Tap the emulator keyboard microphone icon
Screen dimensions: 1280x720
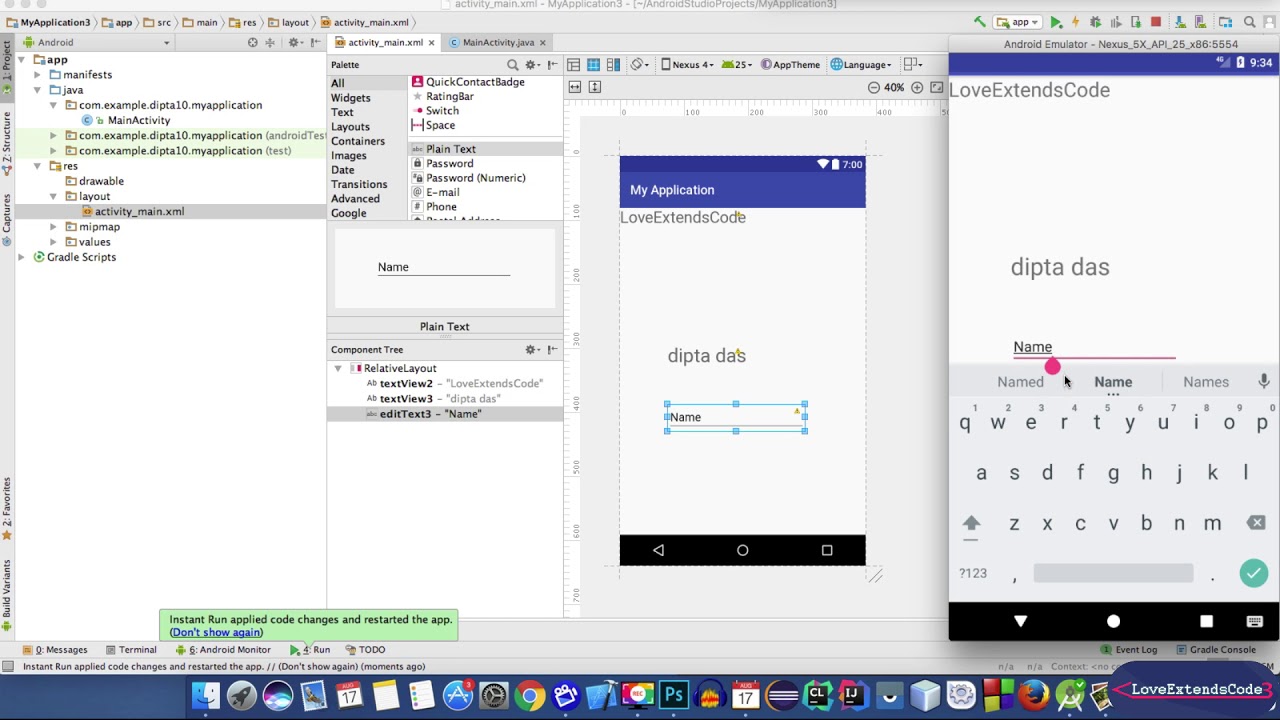point(1264,381)
